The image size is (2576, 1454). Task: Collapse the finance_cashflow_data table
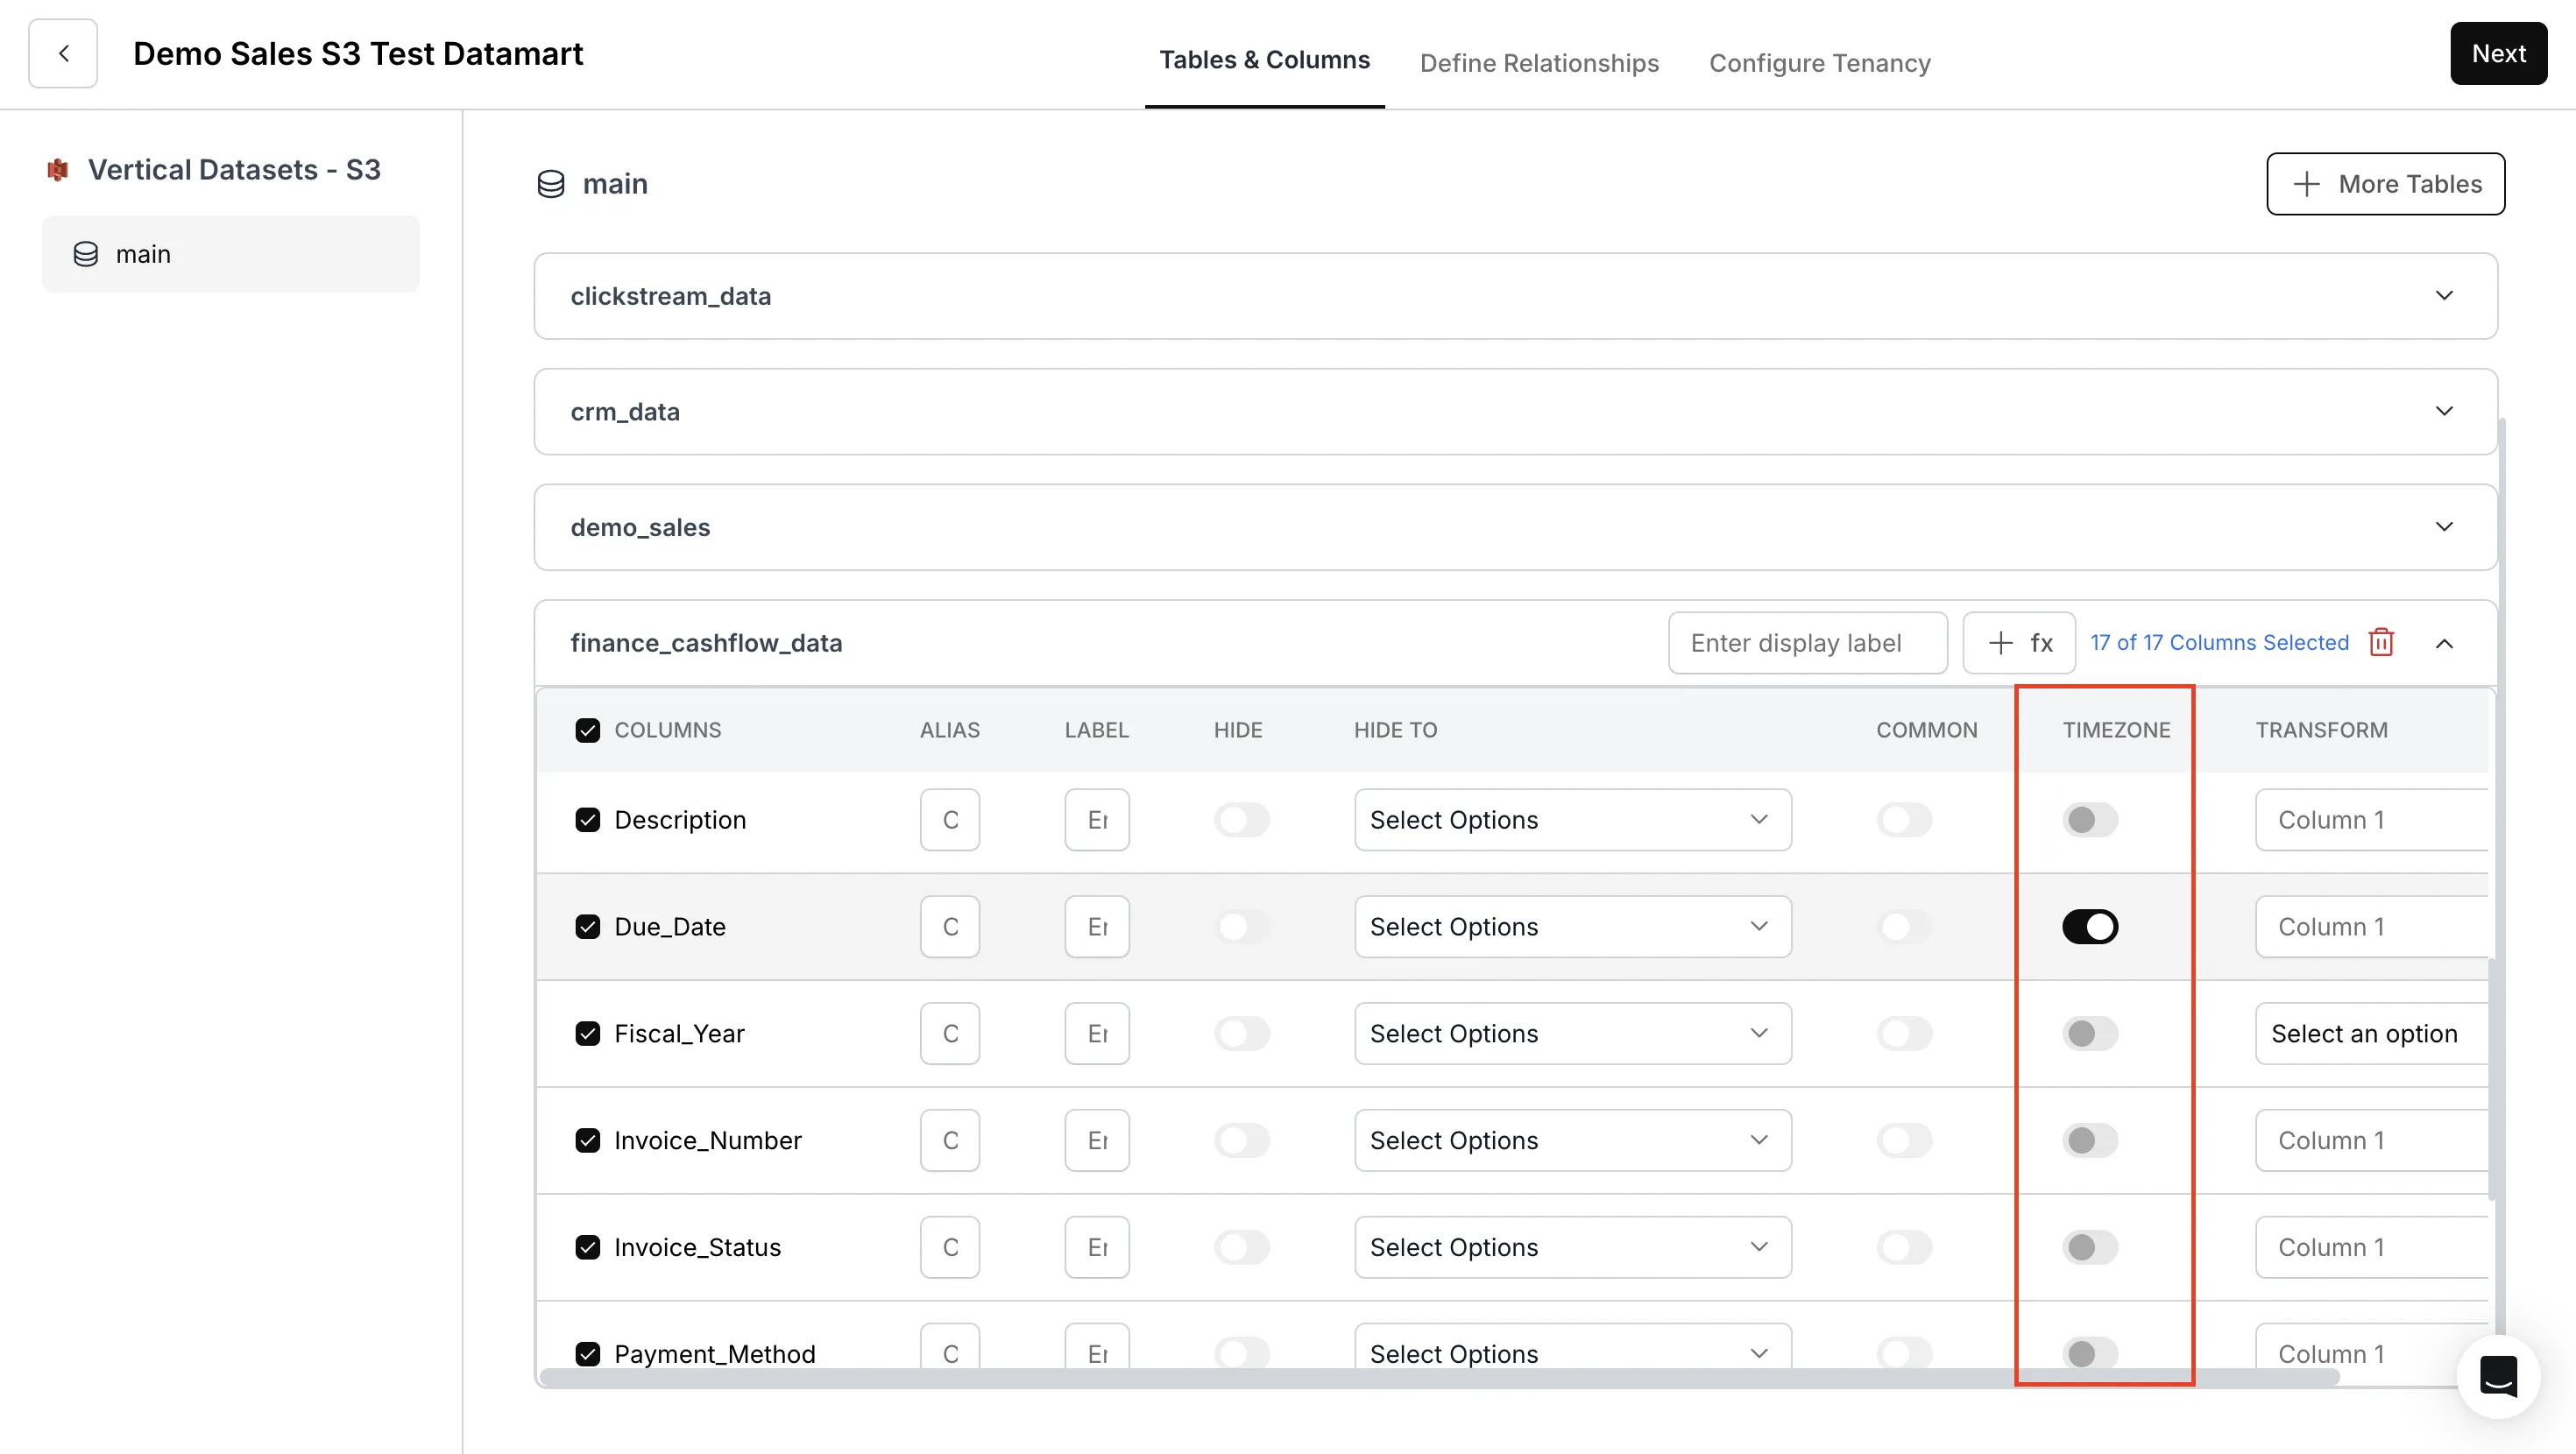pos(2443,643)
